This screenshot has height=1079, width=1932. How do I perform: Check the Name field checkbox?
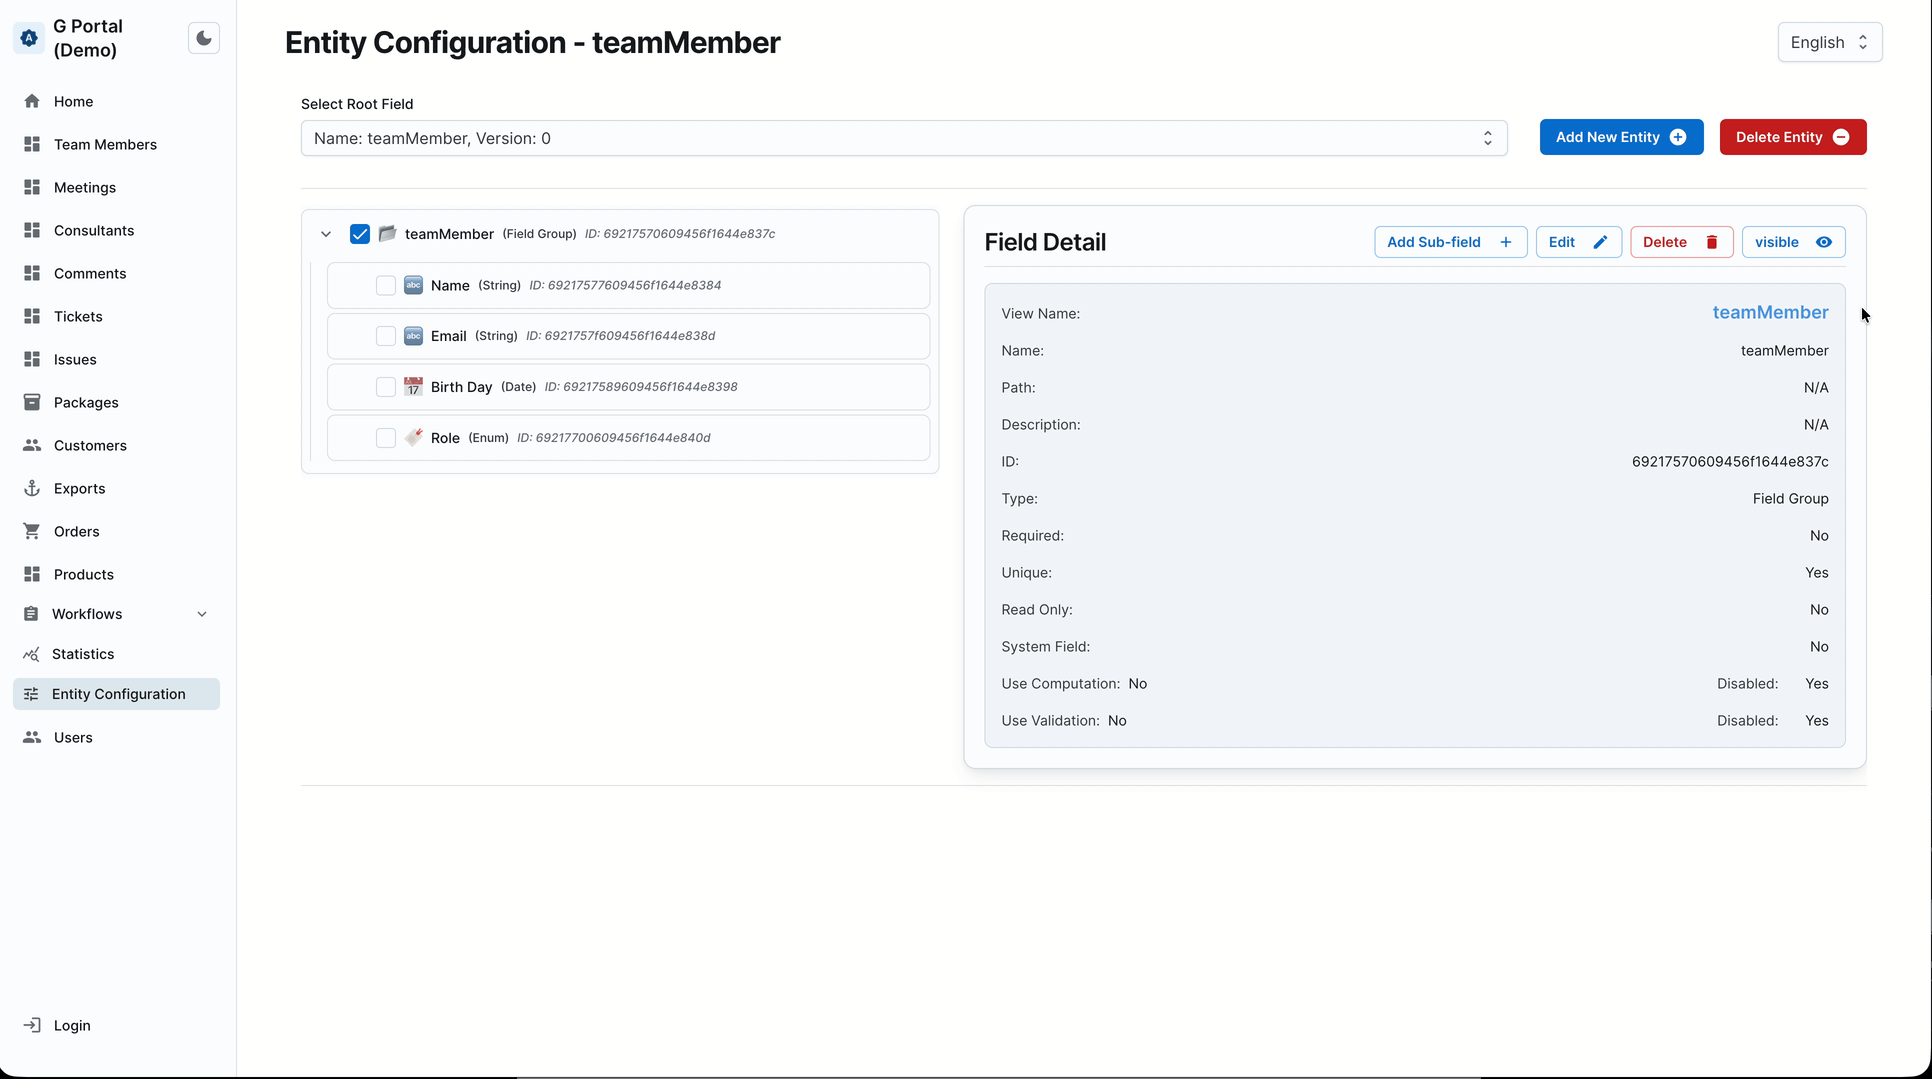coord(386,286)
